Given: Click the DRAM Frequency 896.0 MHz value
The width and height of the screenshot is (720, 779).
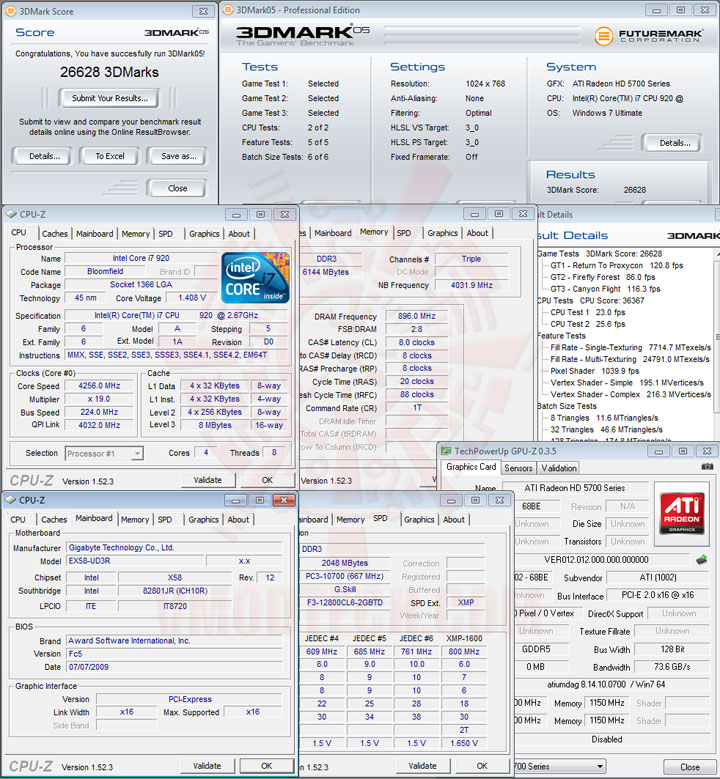Looking at the screenshot, I should click(416, 316).
